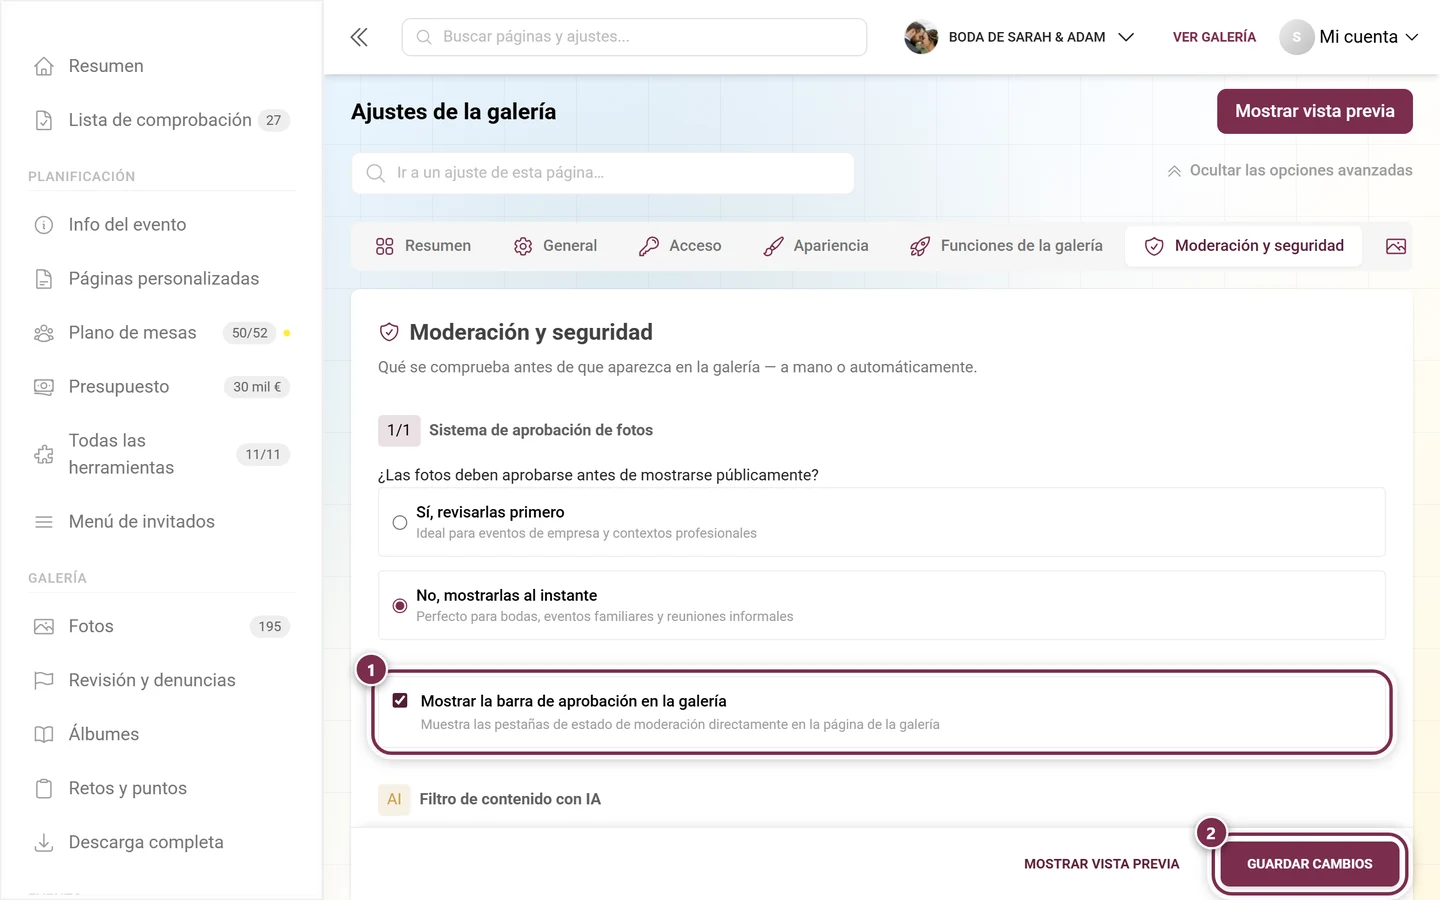Select 'Sí, revisarlas primero' radio option
Screen dimensions: 1440x900
pyautogui.click(x=400, y=522)
